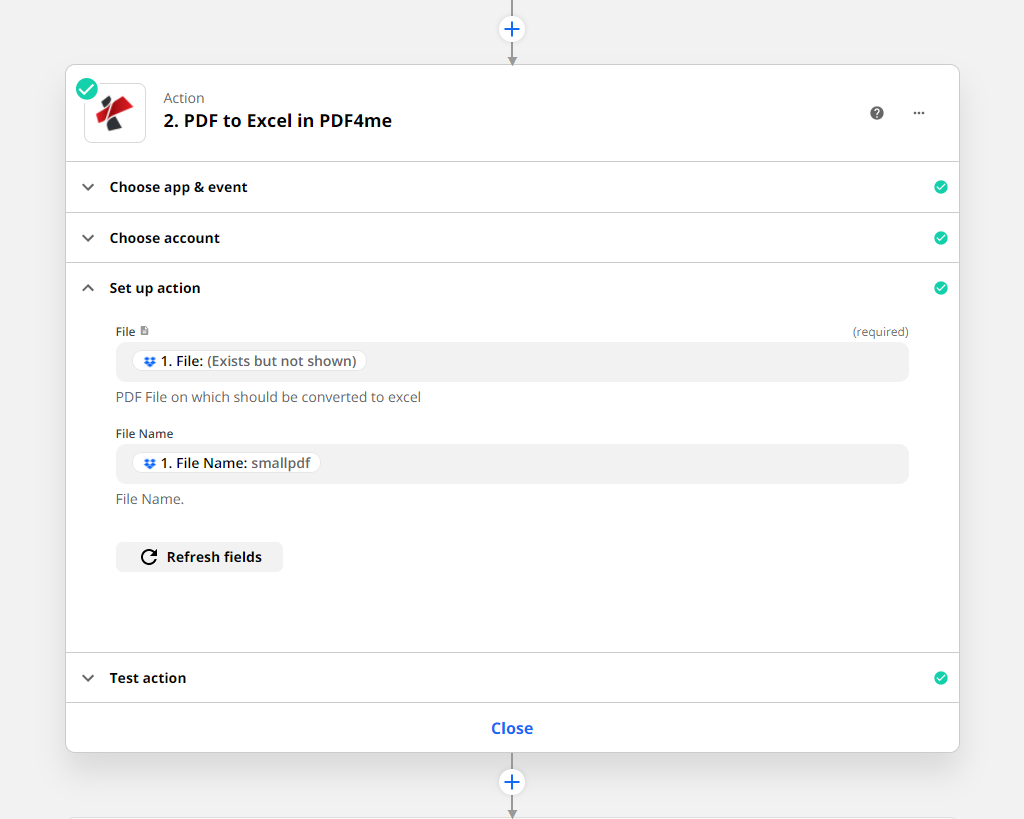Click the PDF4me app logo icon

coord(114,112)
